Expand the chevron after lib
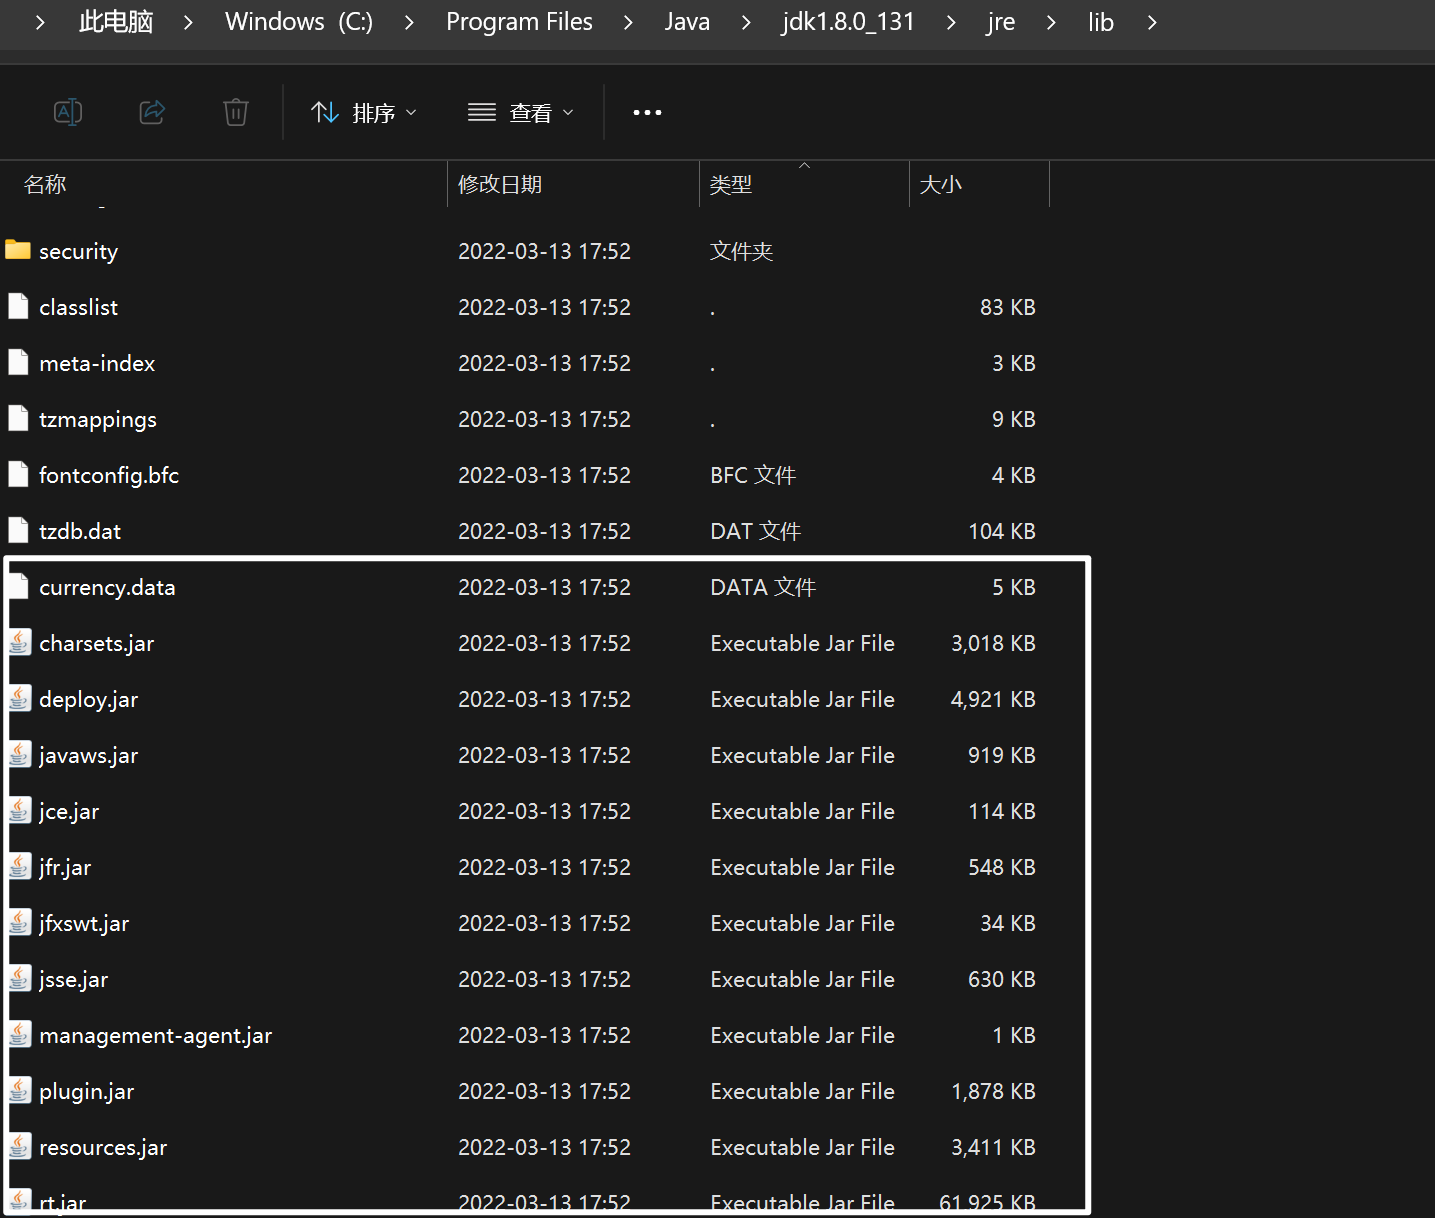The image size is (1435, 1218). point(1152,22)
